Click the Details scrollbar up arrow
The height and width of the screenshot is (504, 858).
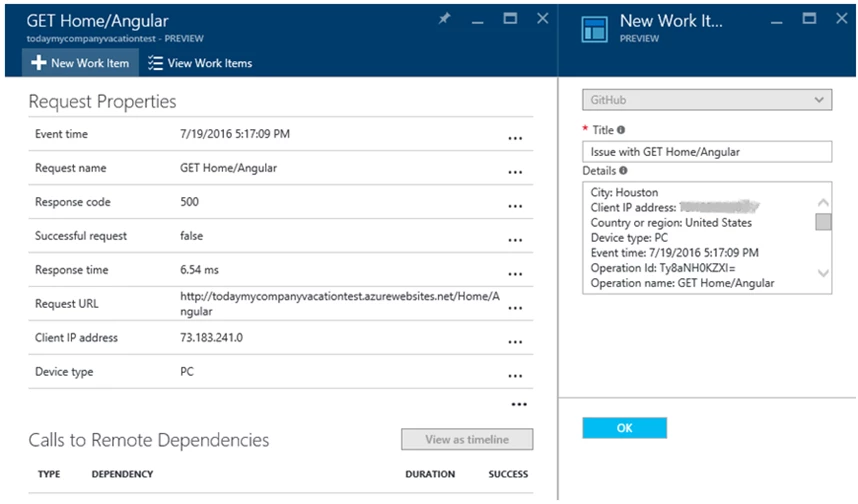click(x=823, y=202)
